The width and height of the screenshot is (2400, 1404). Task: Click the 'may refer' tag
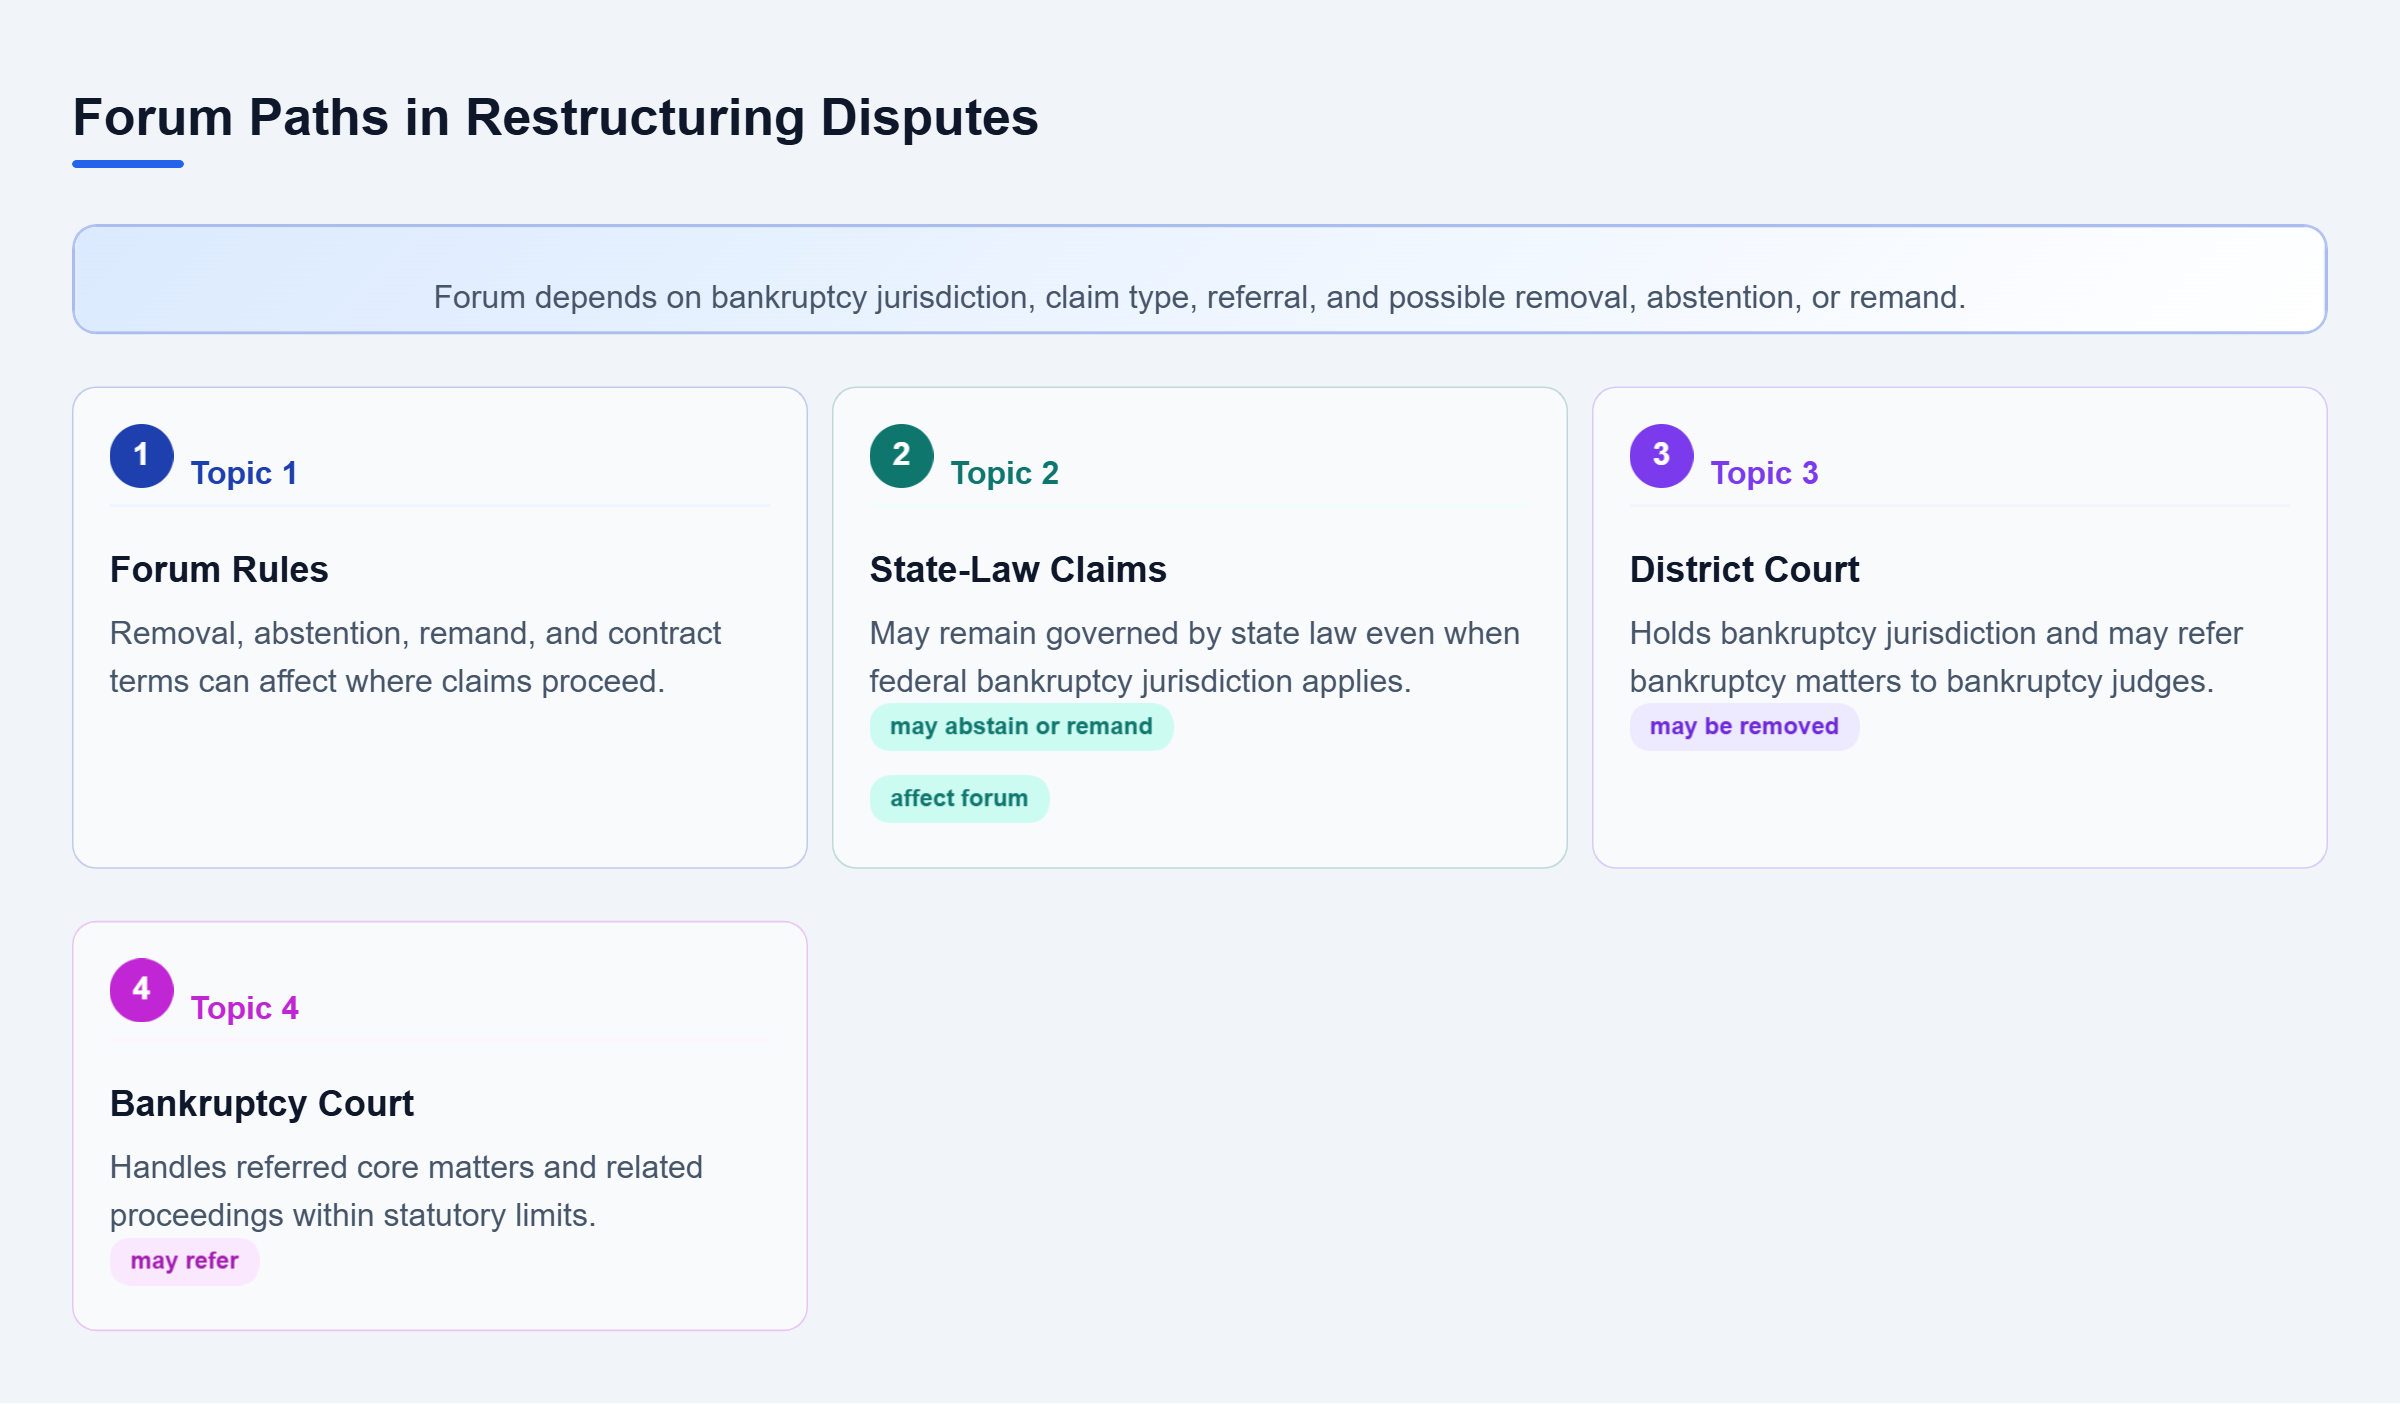pos(184,1261)
